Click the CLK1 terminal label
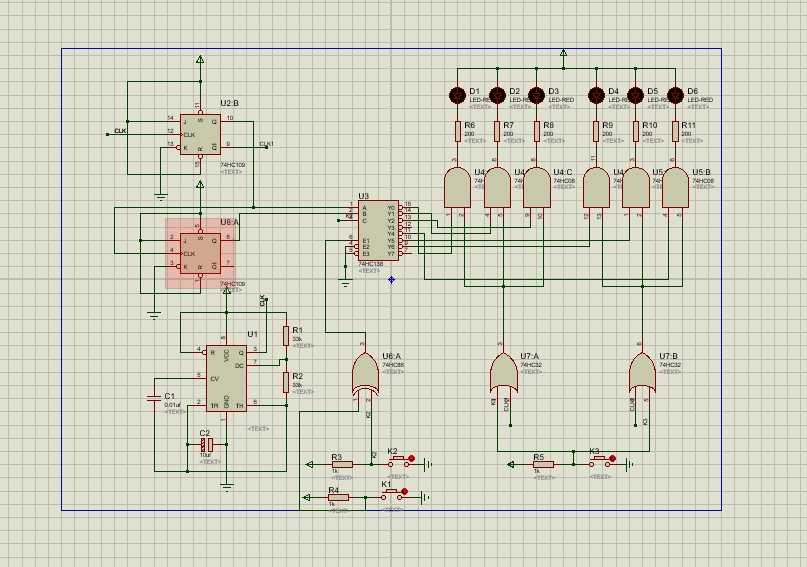 266,144
